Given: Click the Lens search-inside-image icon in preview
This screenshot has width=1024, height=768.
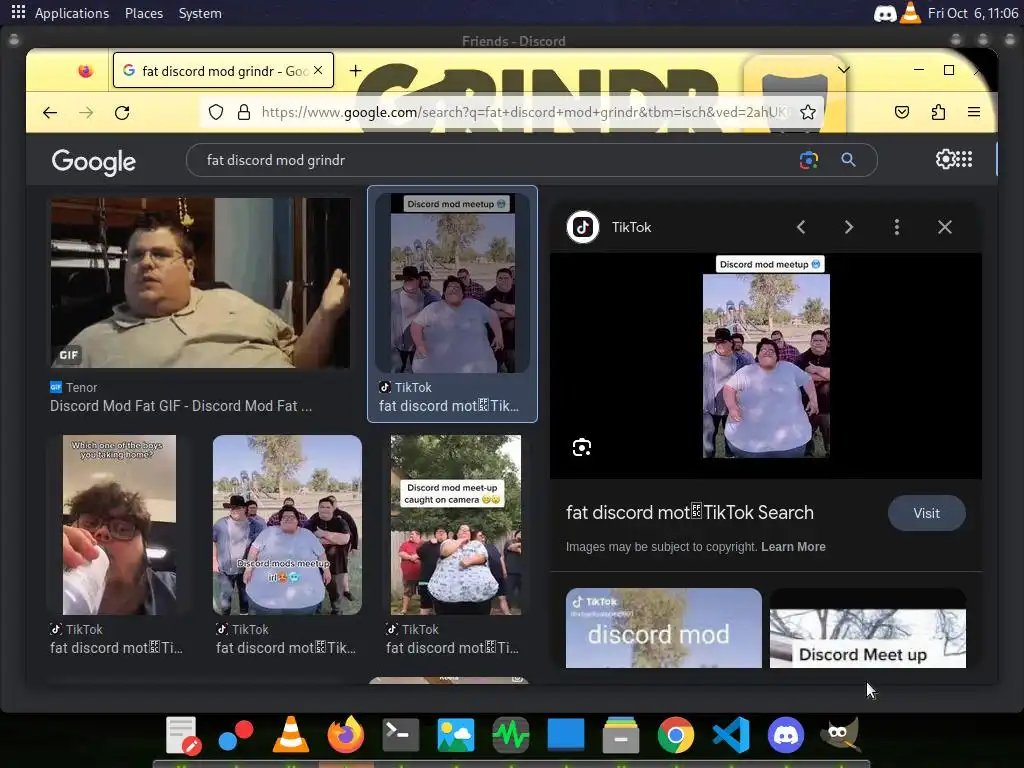Looking at the screenshot, I should click(x=582, y=447).
